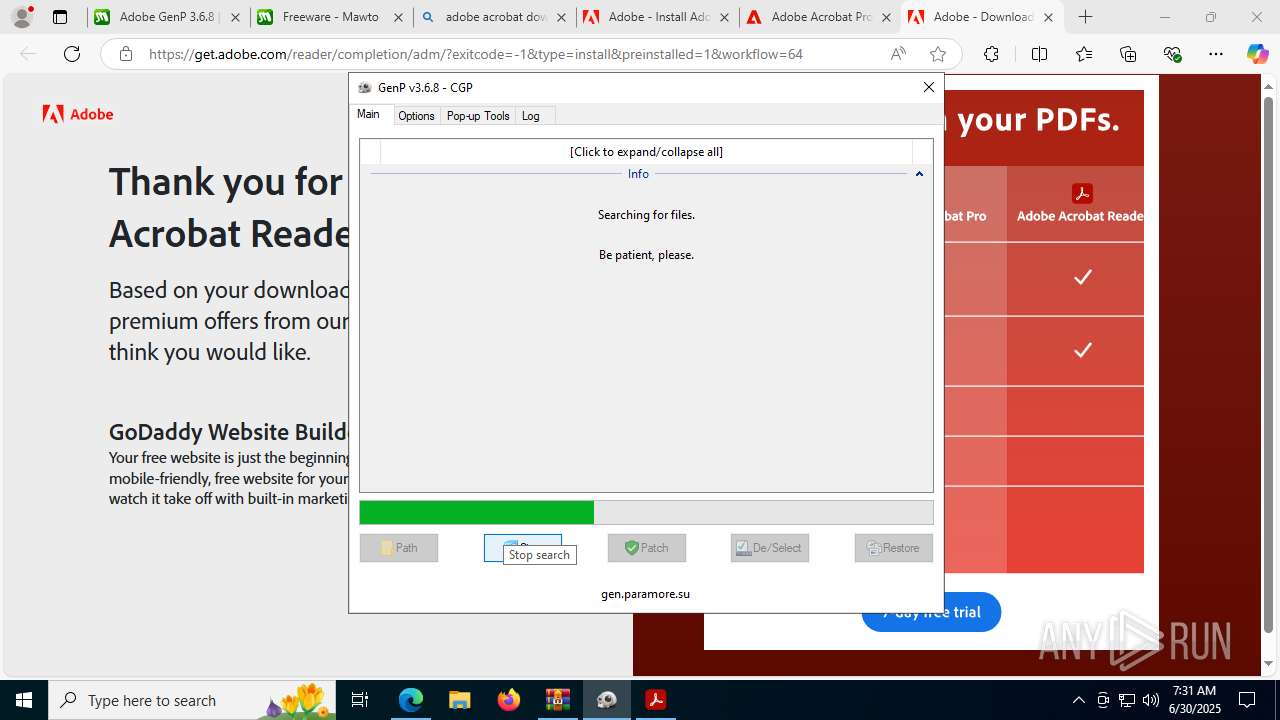The image size is (1280, 720).
Task: Close the GenP v3.6.8 window
Action: pos(929,87)
